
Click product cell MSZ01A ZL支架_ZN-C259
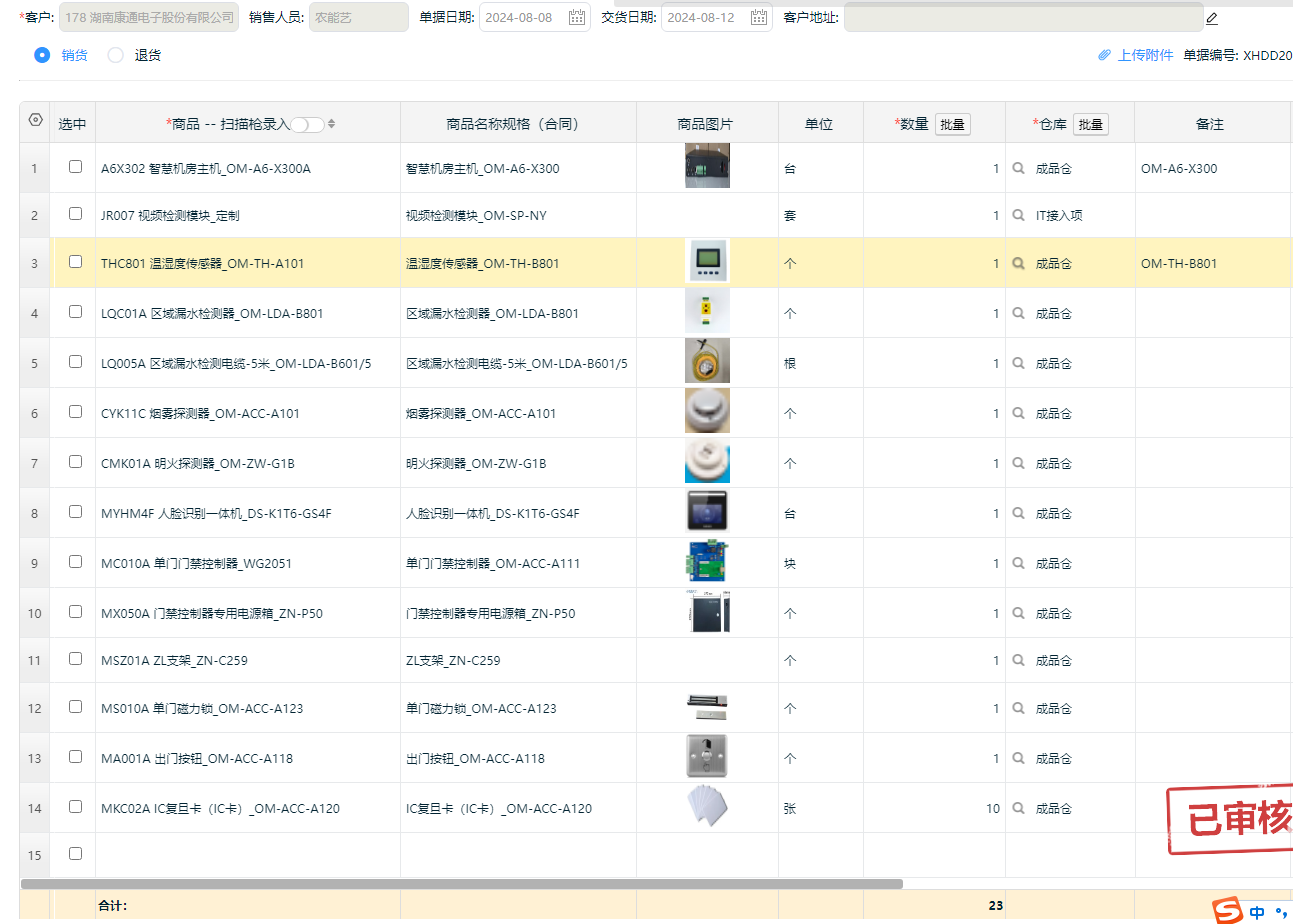(x=248, y=660)
